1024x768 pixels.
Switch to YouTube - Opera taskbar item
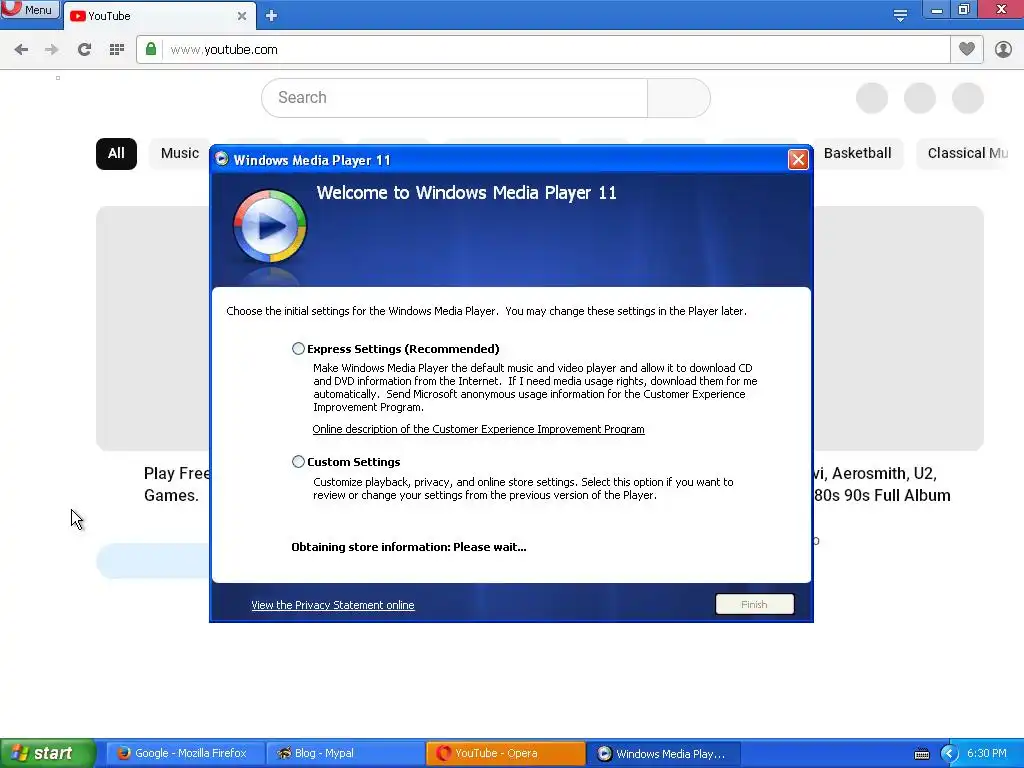point(505,753)
